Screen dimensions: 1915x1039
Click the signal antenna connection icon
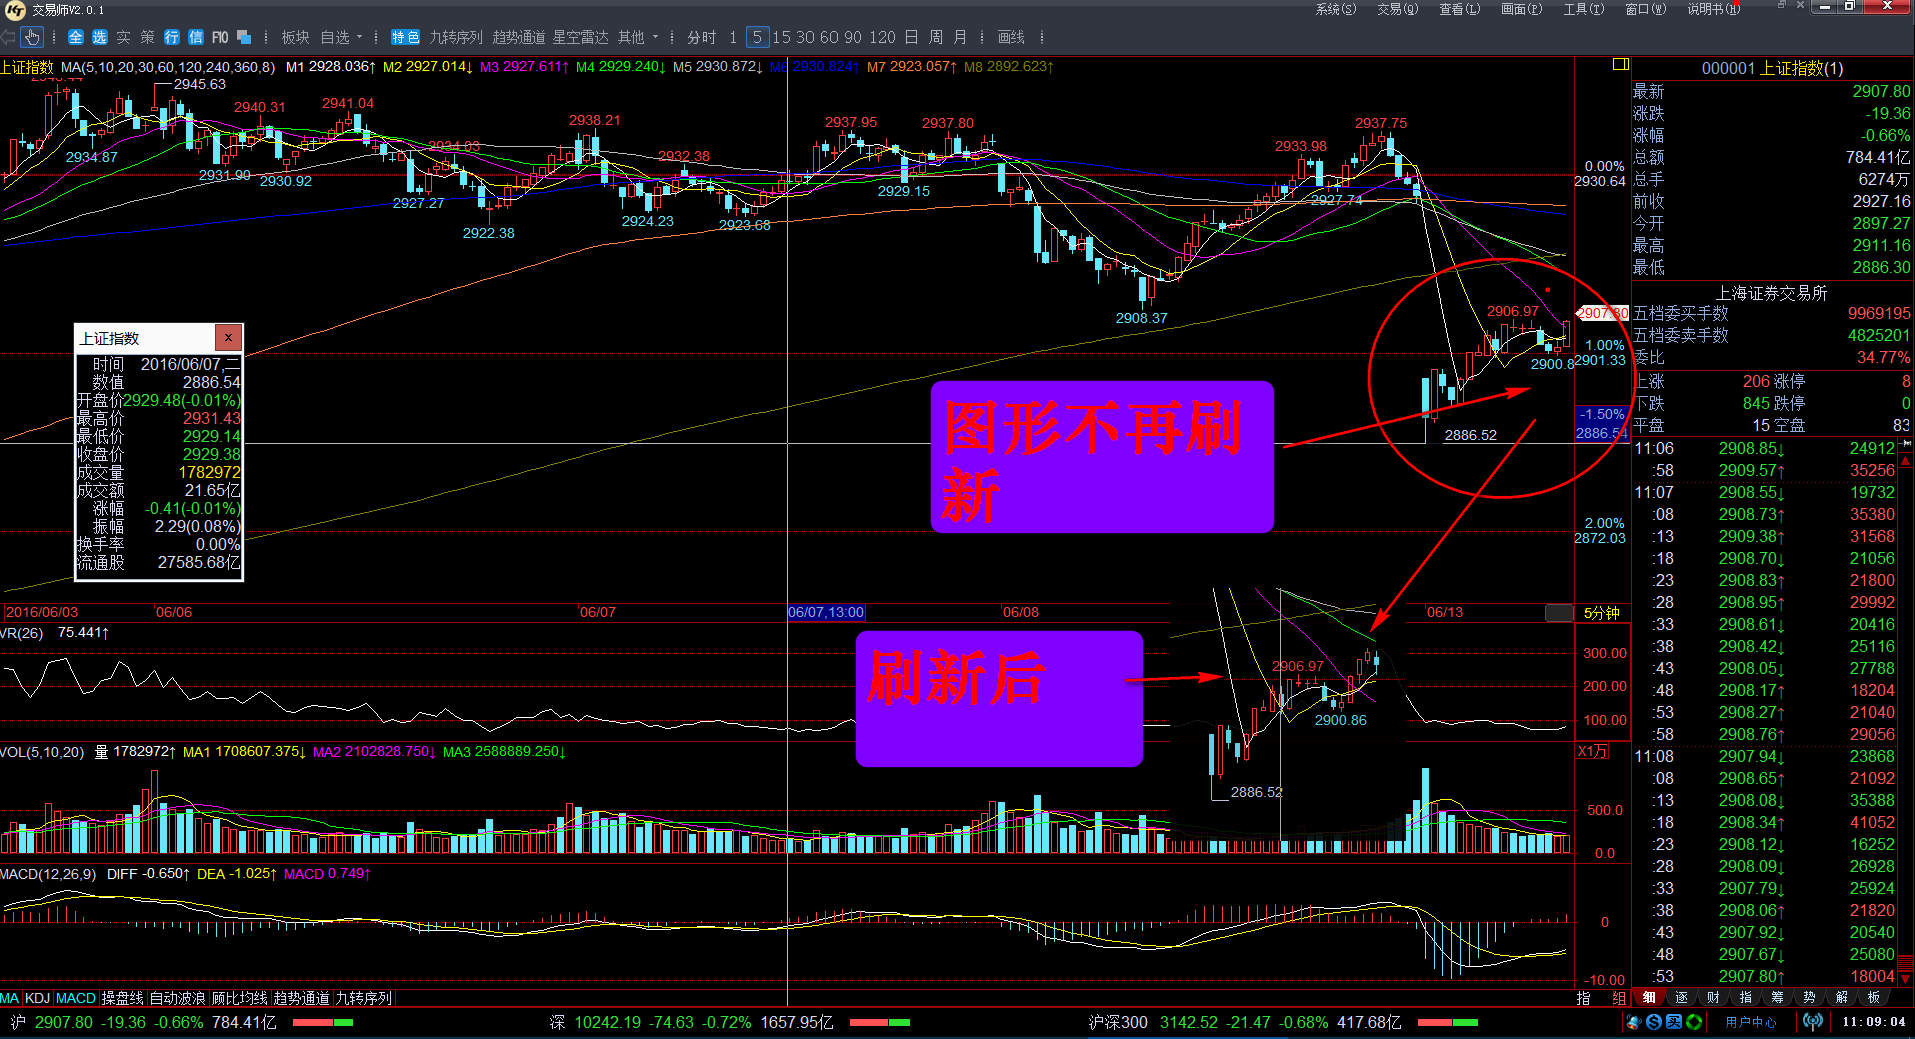pyautogui.click(x=1813, y=1022)
